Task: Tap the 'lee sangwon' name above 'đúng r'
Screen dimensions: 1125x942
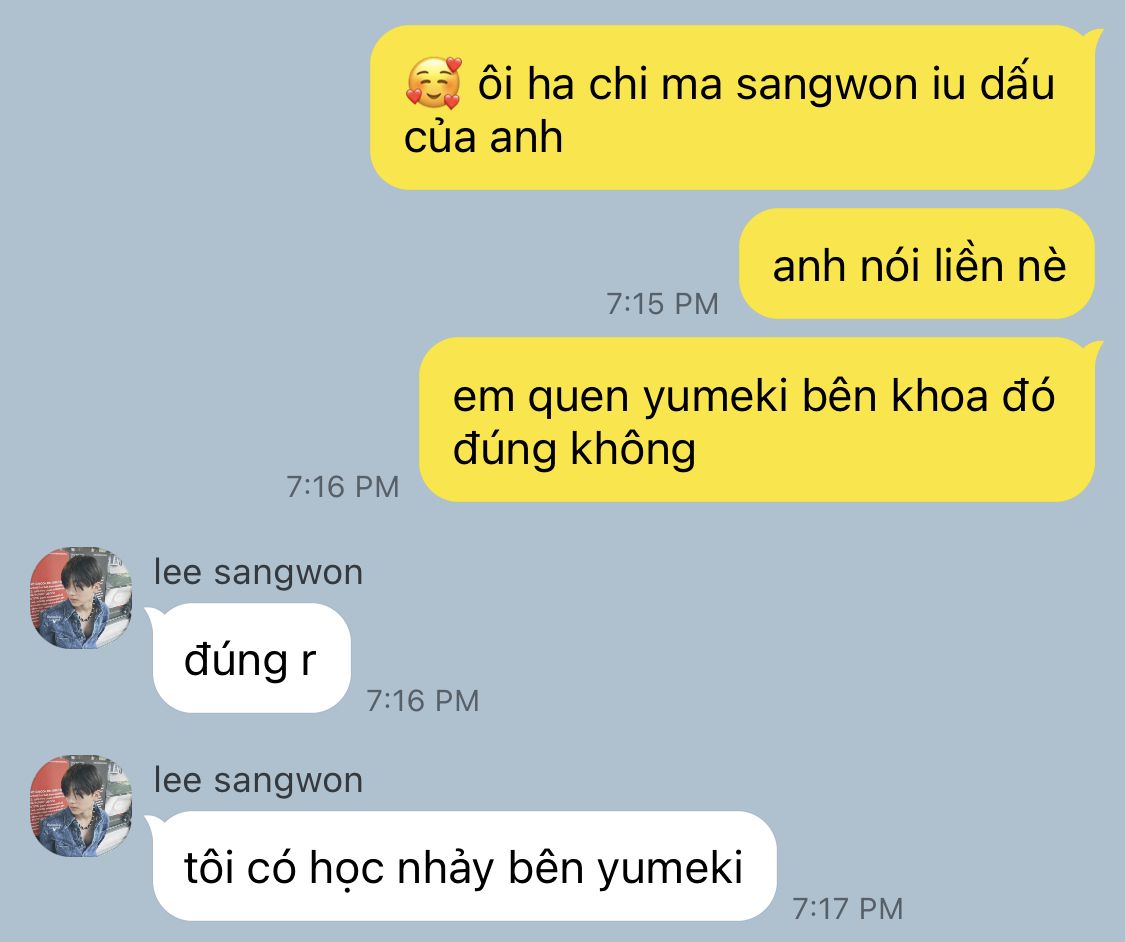Action: 258,573
